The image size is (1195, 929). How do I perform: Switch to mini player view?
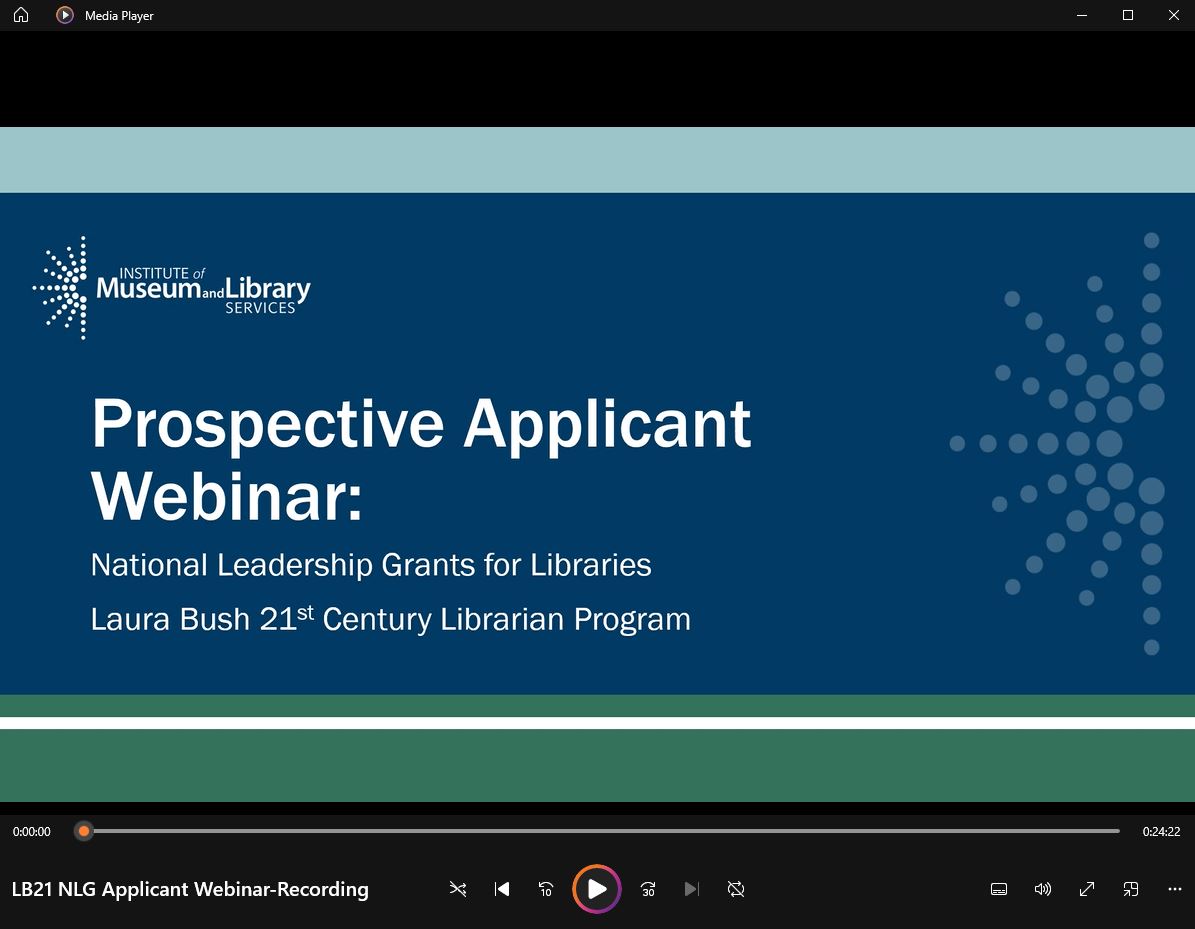coord(1131,889)
